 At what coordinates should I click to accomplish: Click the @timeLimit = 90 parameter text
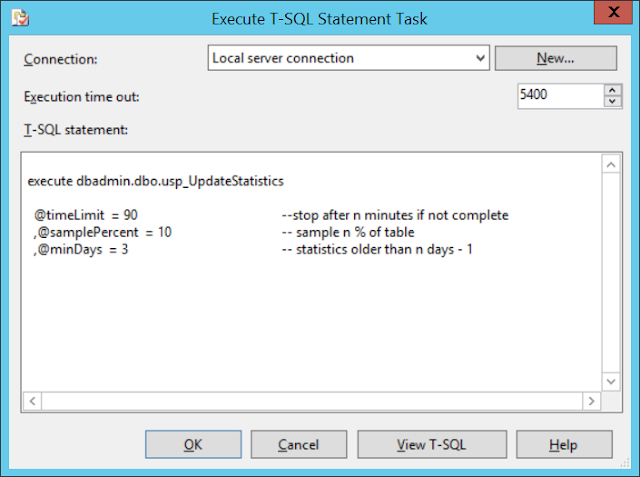tap(86, 215)
